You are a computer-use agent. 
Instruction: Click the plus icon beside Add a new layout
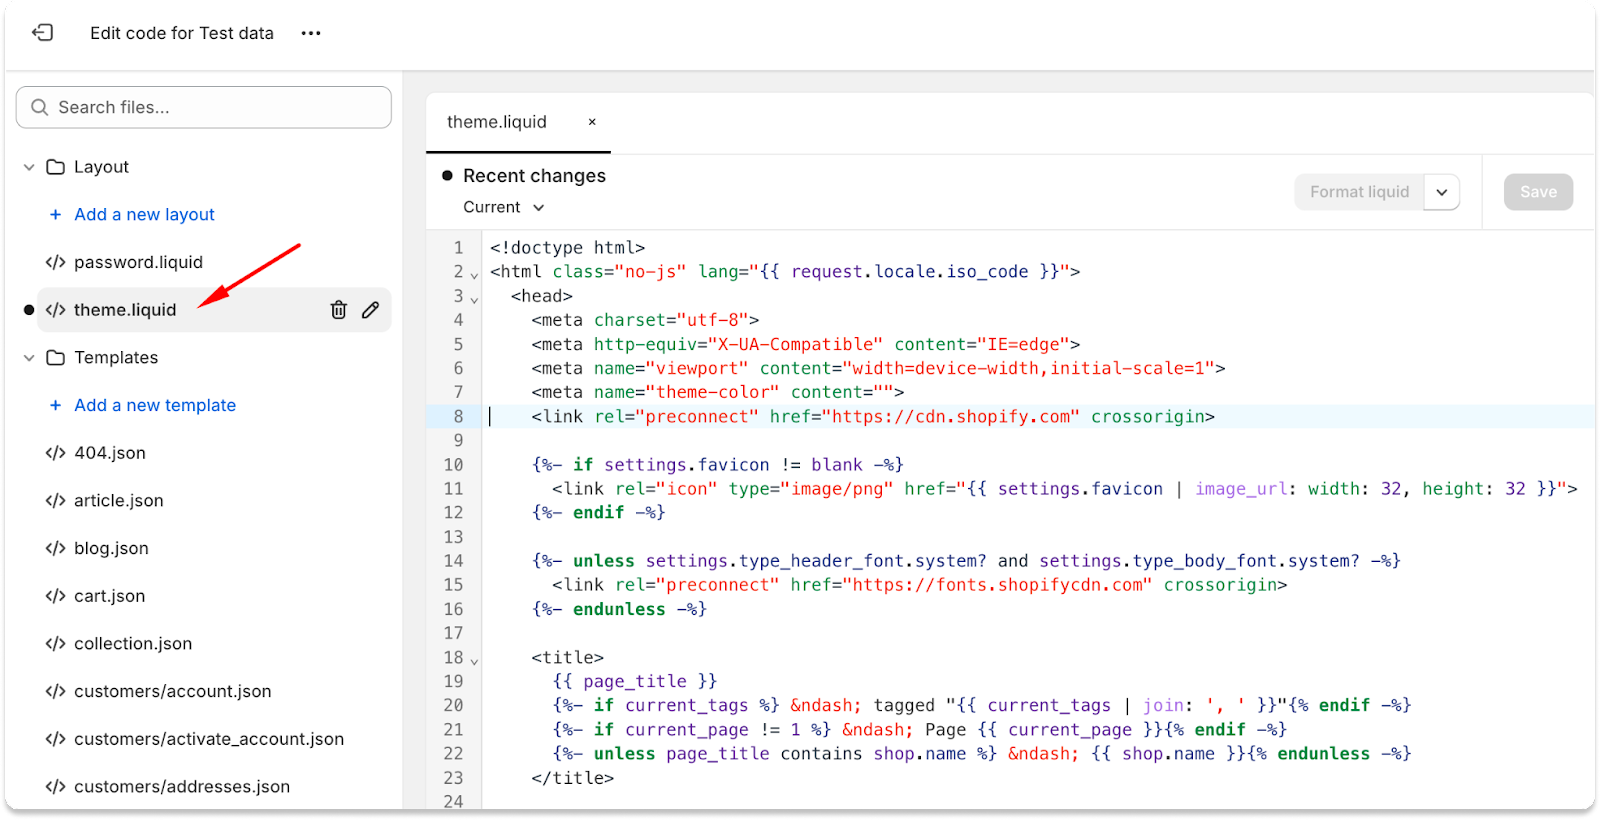pyautogui.click(x=55, y=214)
